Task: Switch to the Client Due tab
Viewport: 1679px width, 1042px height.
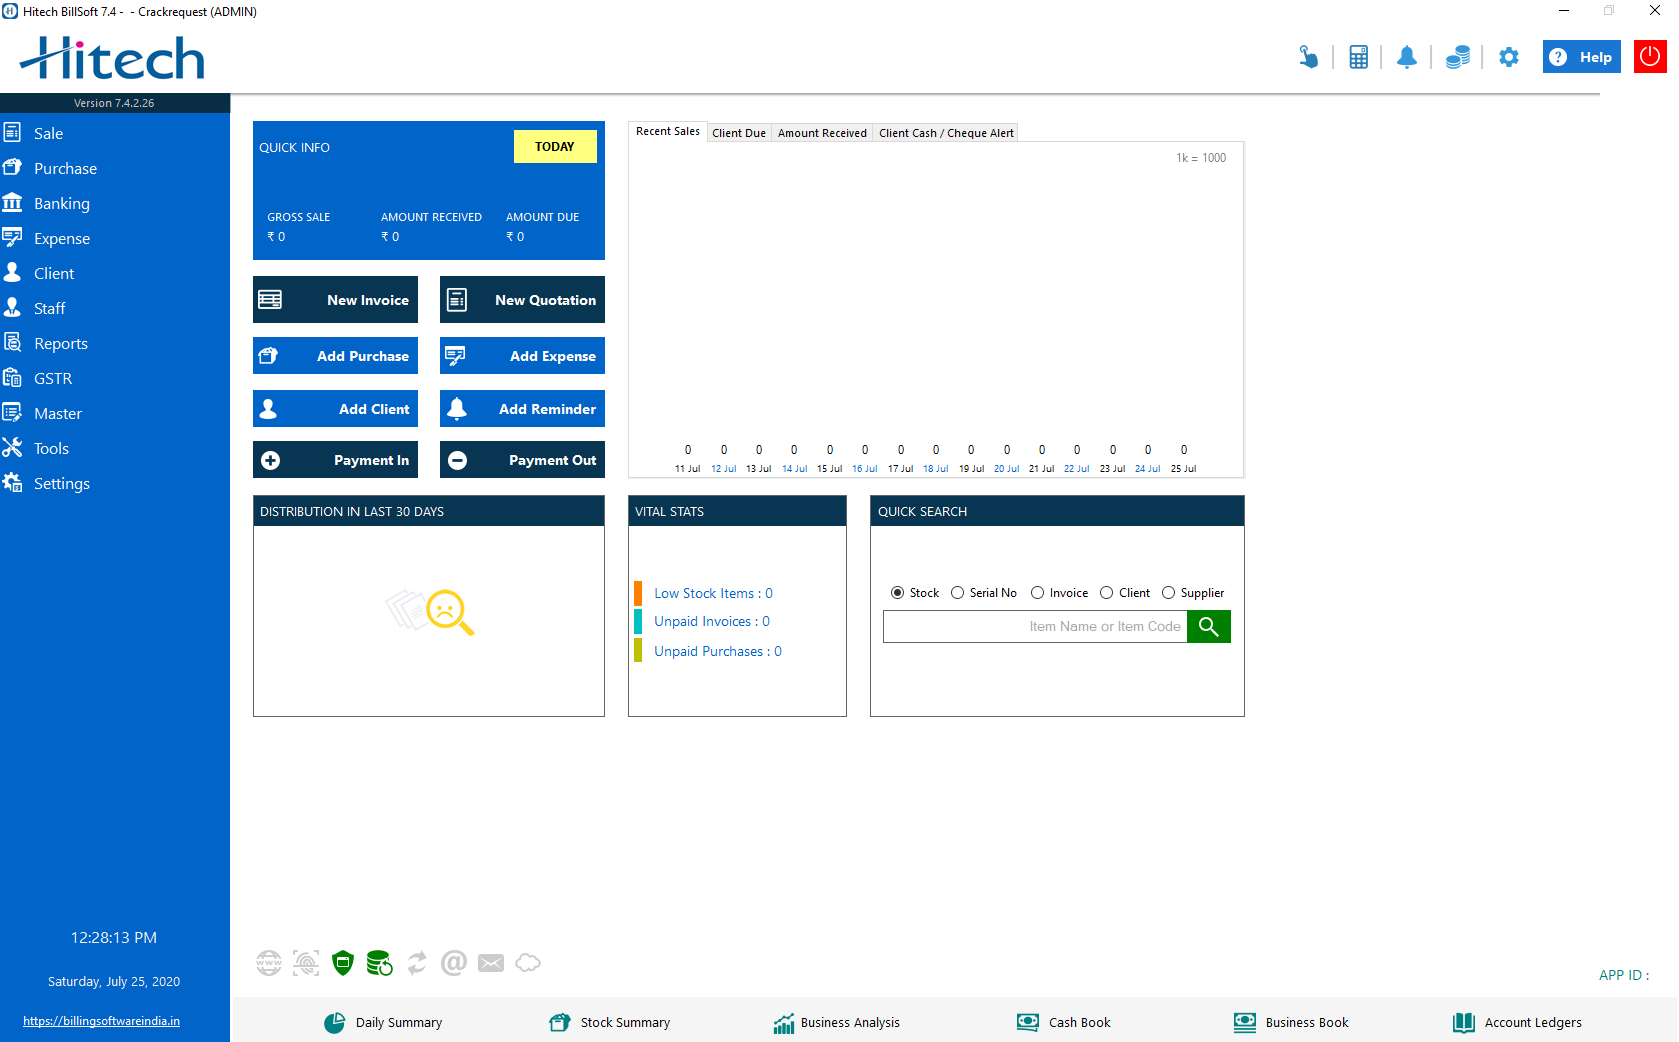Action: tap(739, 133)
